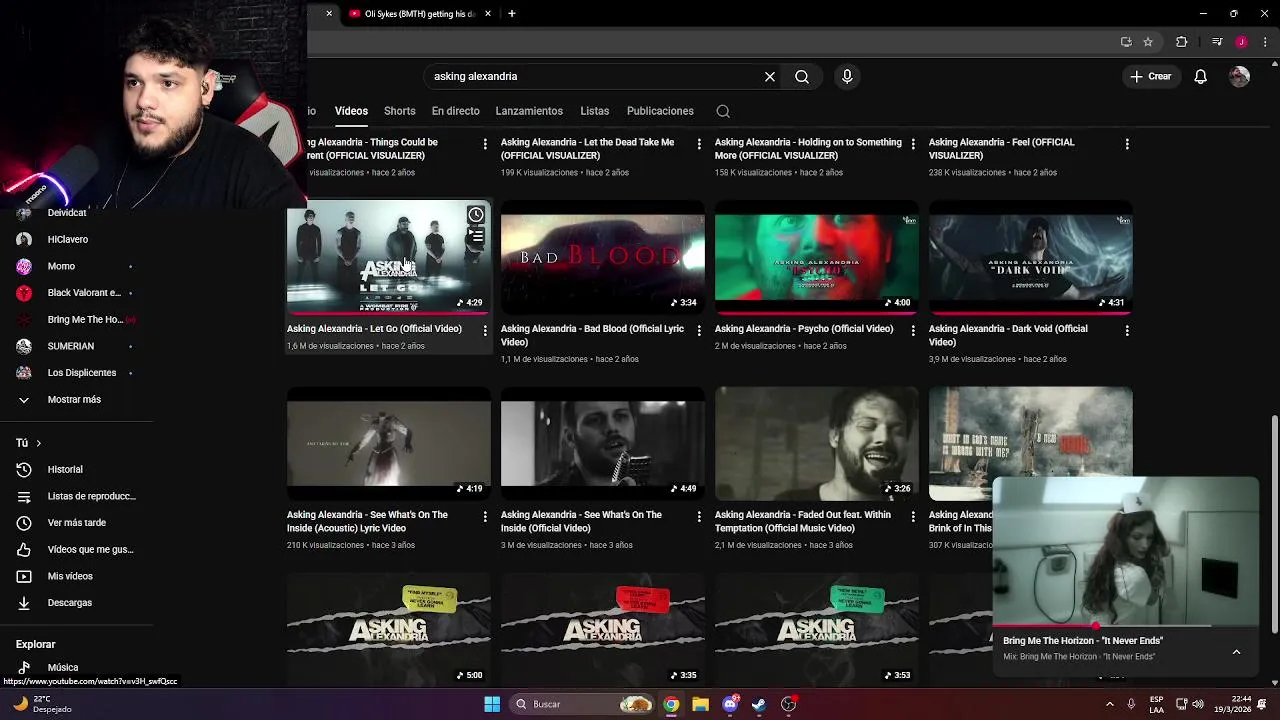Select the En directo tab

(455, 111)
